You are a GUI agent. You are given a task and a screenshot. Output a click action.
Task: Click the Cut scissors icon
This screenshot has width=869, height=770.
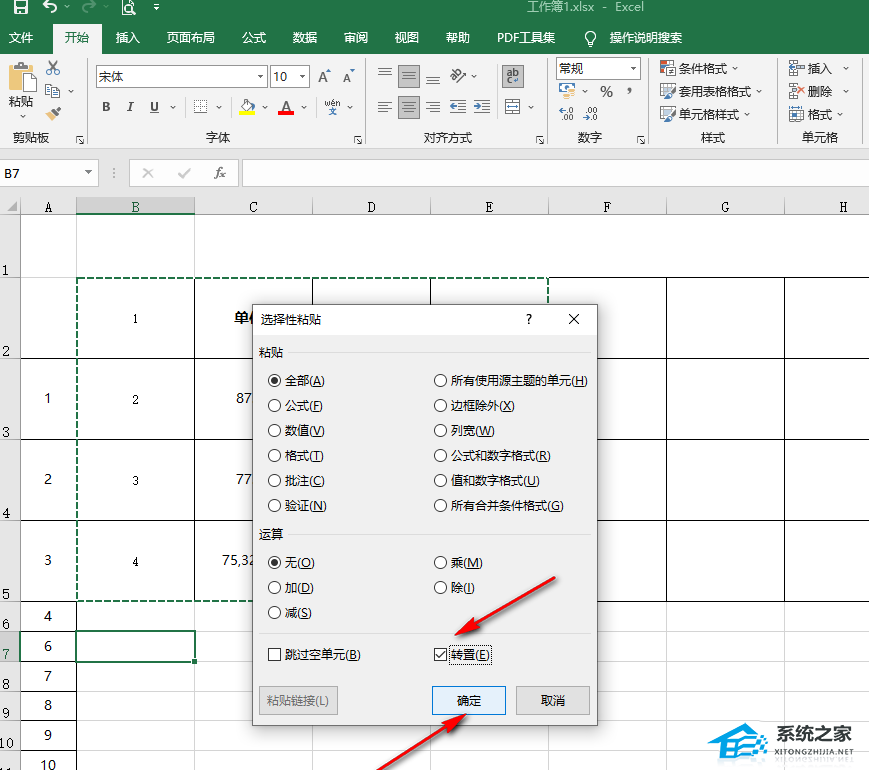[53, 68]
